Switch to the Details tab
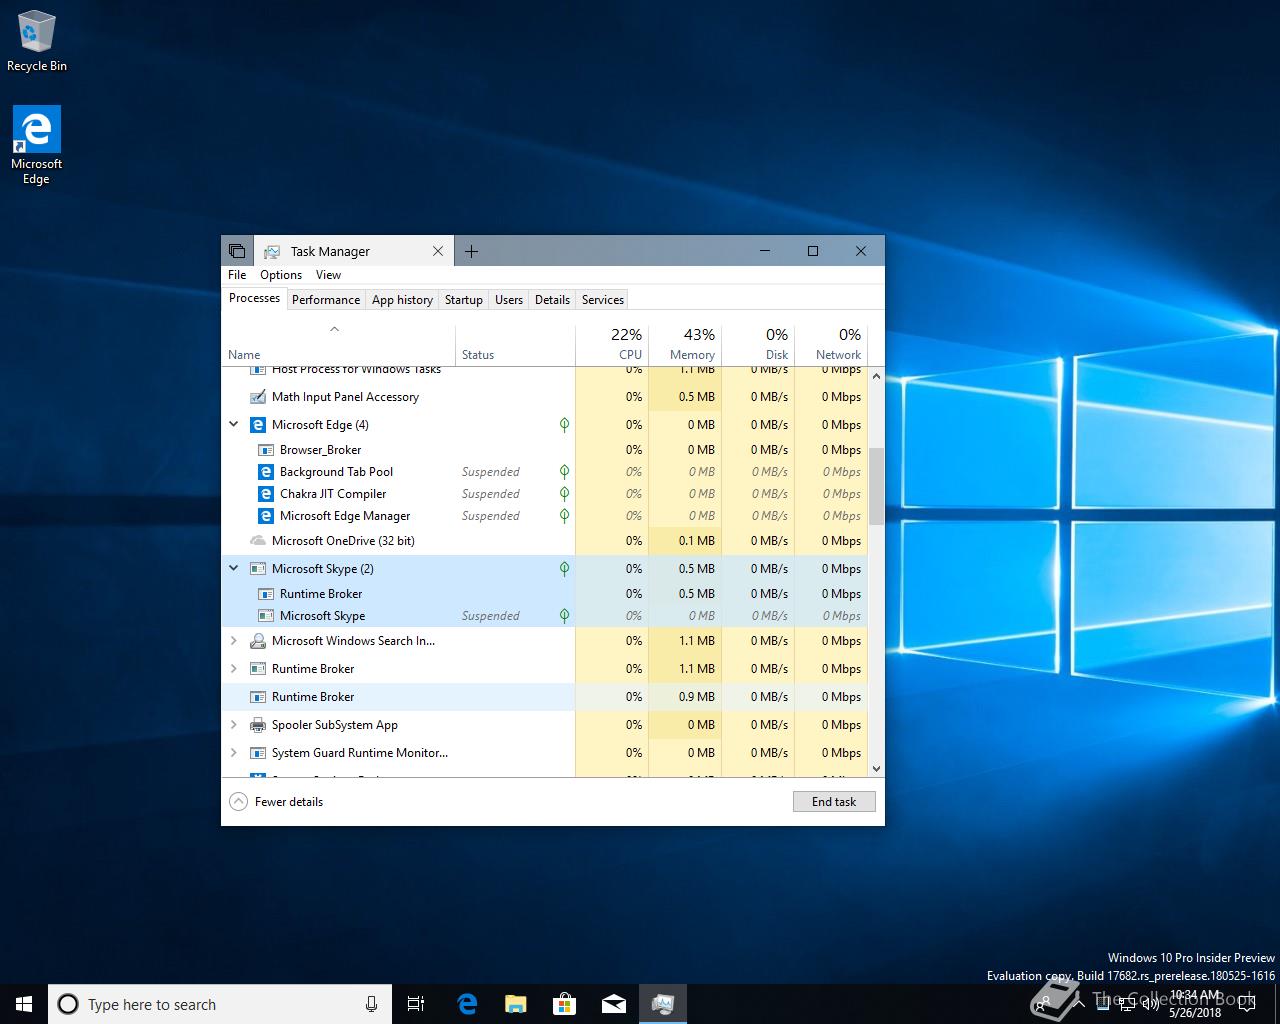The height and width of the screenshot is (1024, 1280). point(552,300)
